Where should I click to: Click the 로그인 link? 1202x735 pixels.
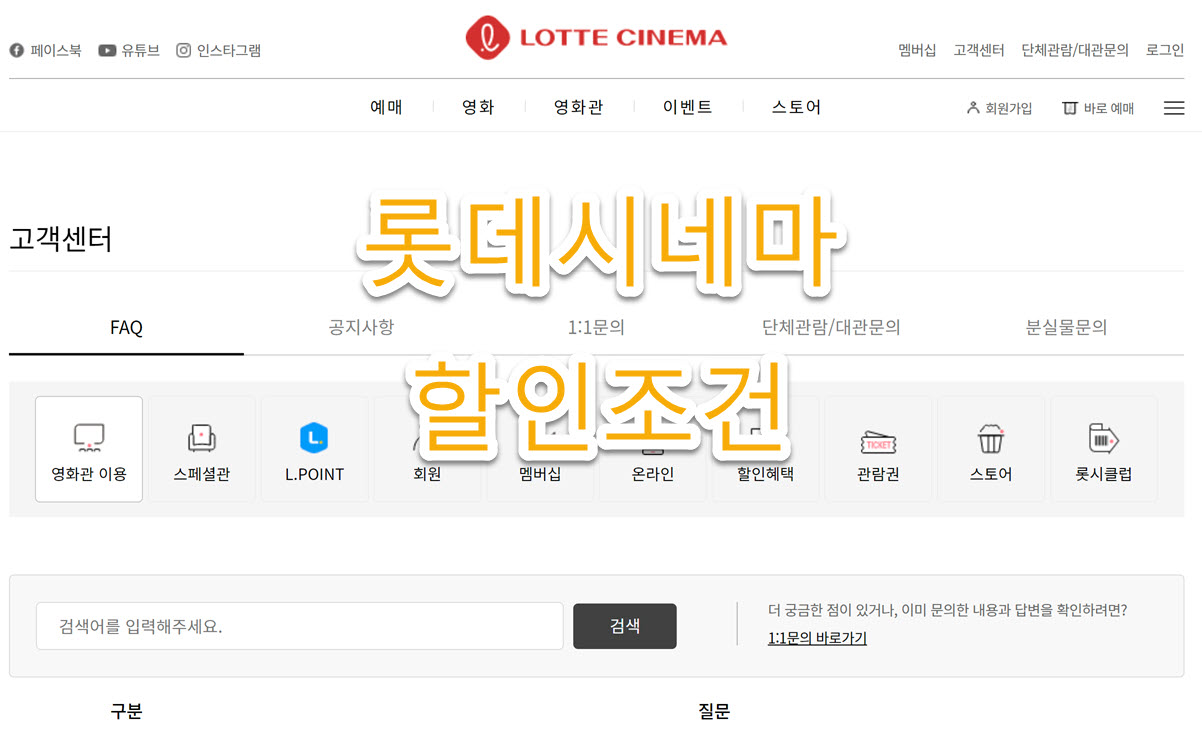(x=1165, y=50)
